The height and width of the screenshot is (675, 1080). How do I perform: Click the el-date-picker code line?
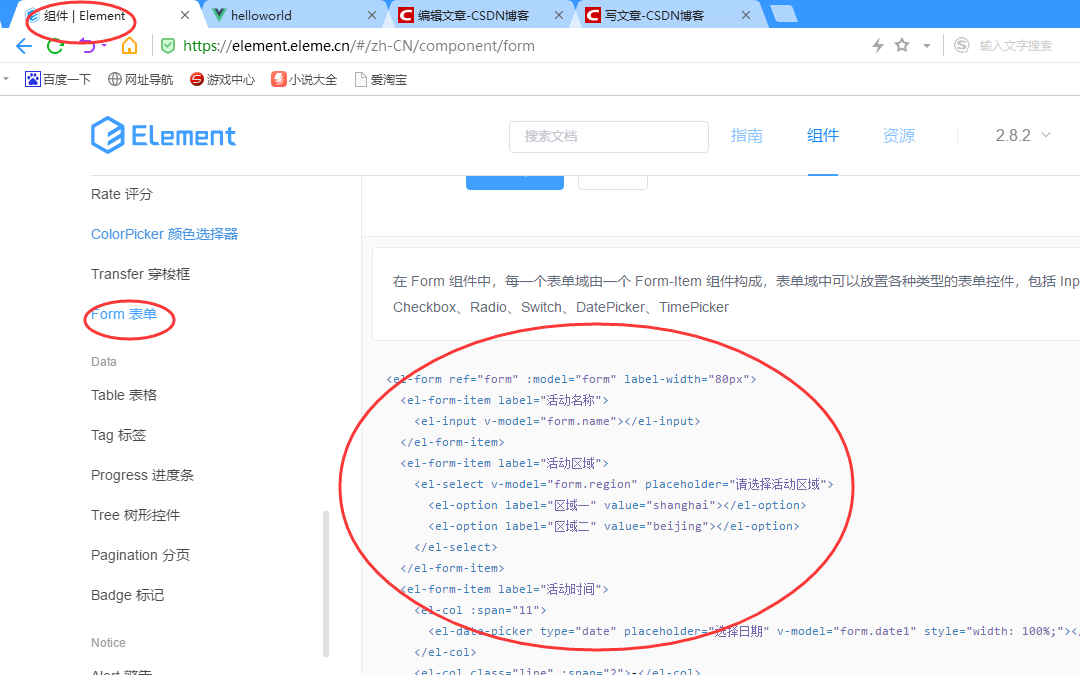point(754,631)
